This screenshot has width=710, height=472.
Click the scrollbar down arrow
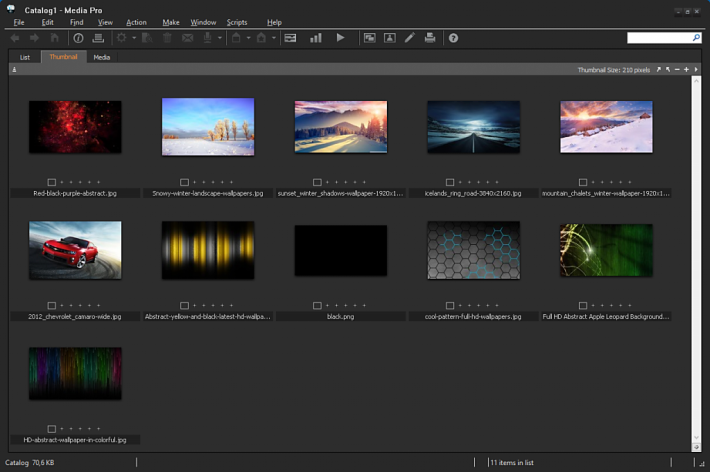click(x=696, y=438)
